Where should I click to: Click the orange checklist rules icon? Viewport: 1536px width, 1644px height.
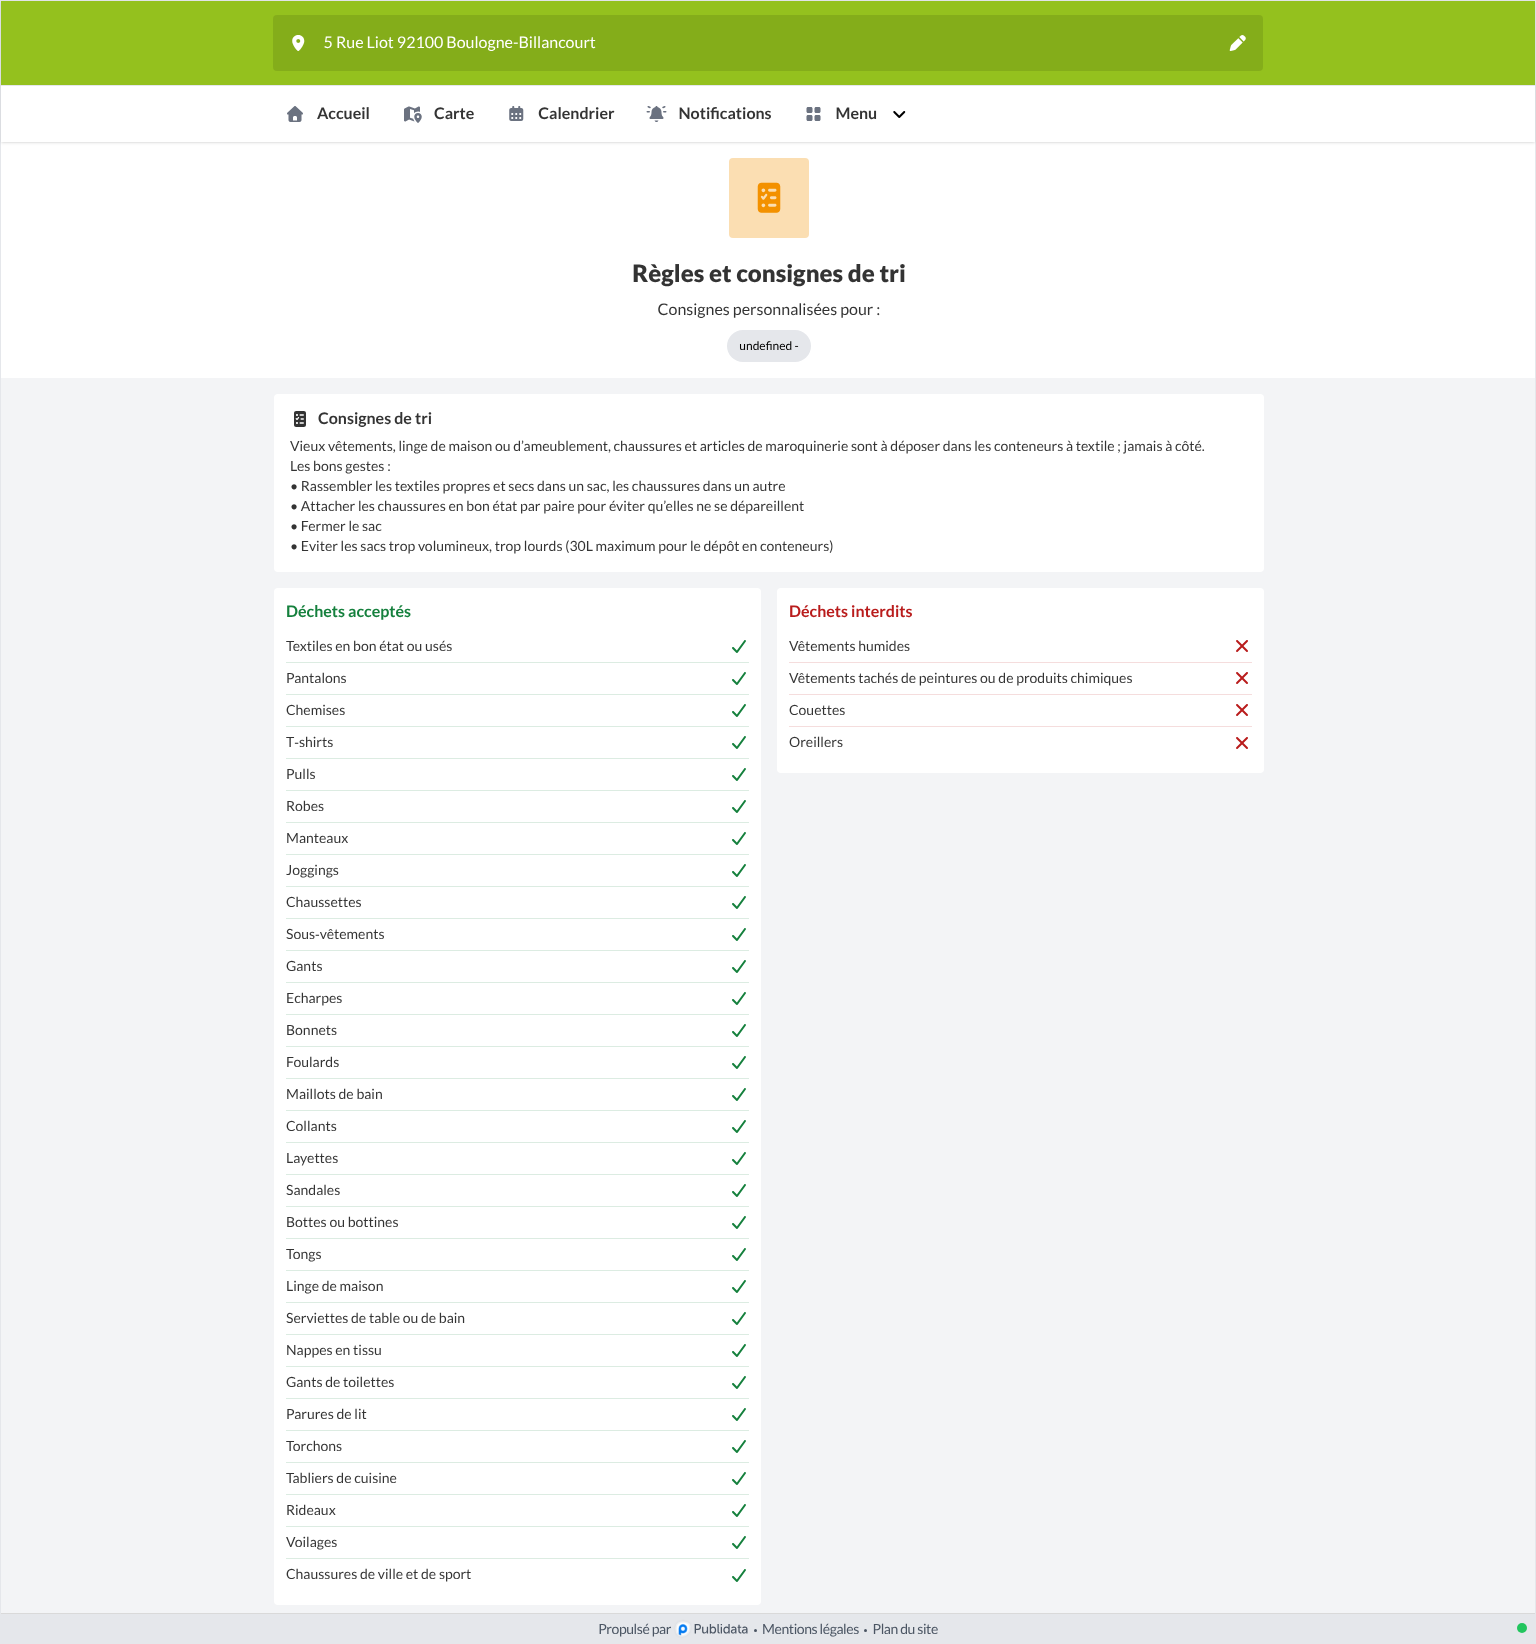[x=769, y=198]
